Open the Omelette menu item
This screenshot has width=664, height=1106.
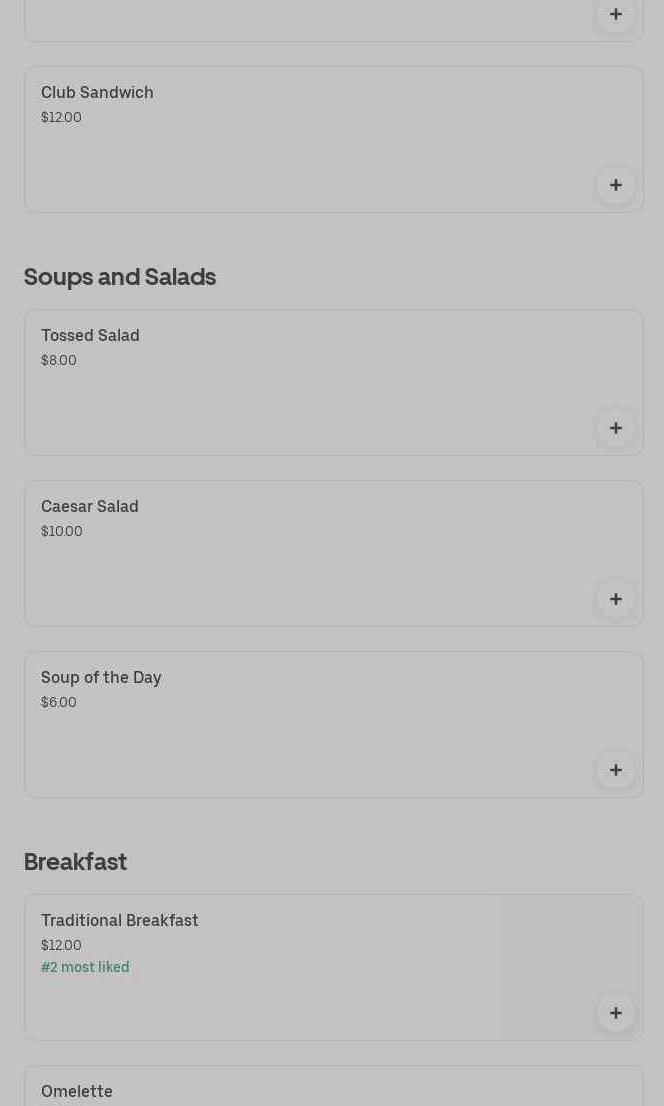(77, 1091)
